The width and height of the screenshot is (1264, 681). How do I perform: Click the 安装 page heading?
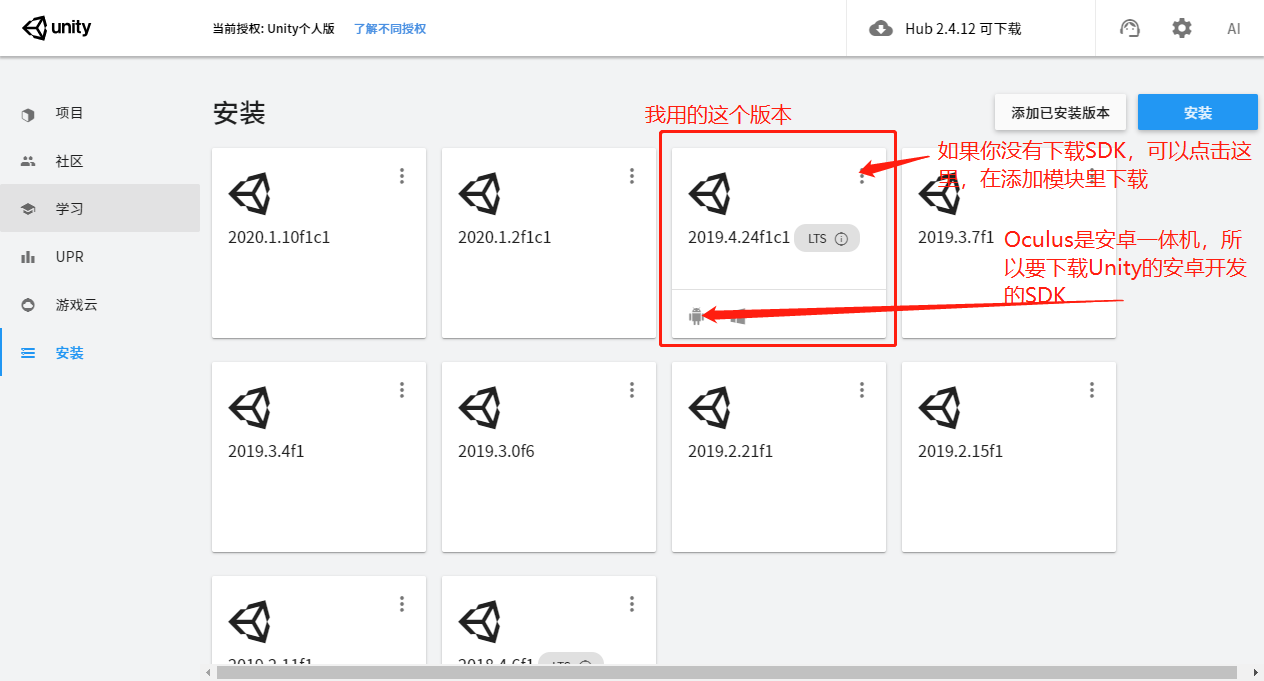point(239,113)
